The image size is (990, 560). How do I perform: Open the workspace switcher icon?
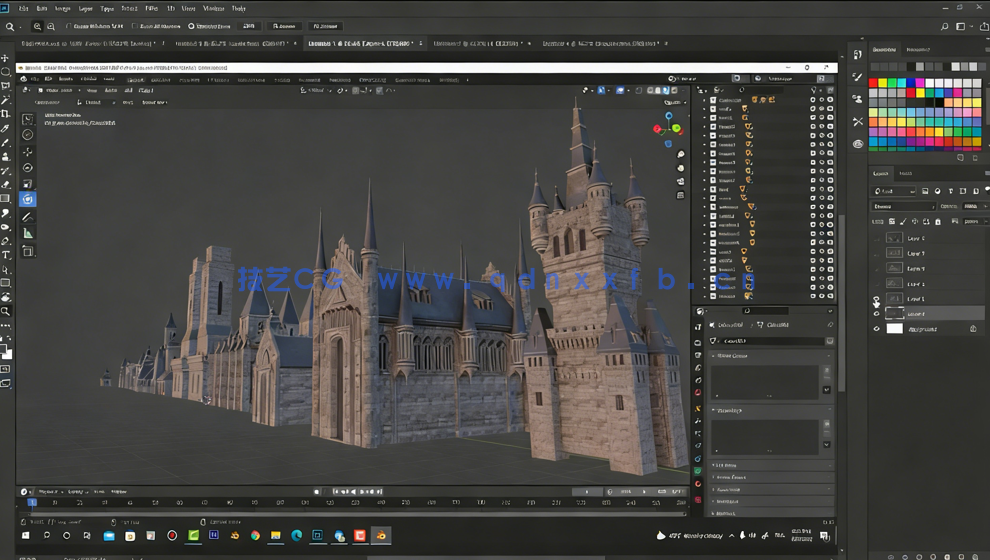point(960,27)
